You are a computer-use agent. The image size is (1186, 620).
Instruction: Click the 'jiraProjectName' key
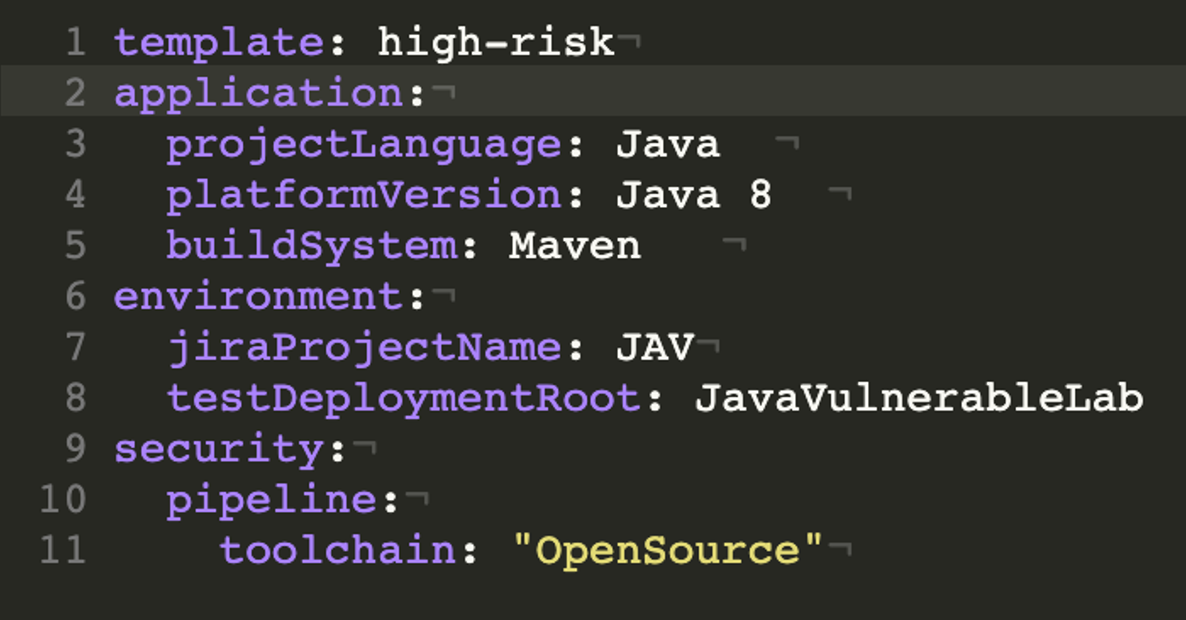(364, 349)
